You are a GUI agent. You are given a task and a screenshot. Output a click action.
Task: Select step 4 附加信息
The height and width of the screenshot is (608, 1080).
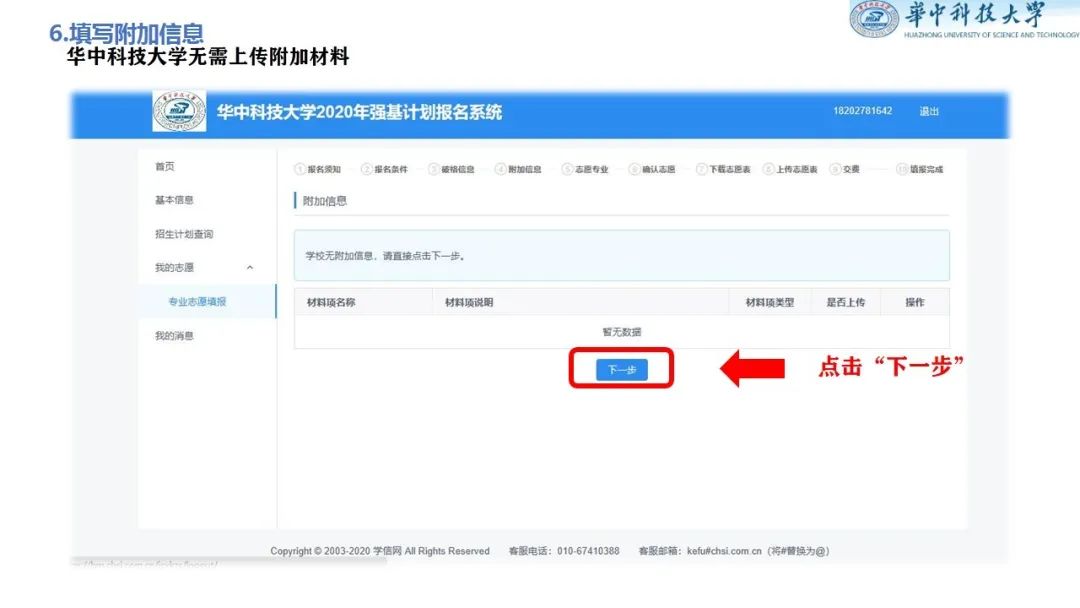pyautogui.click(x=518, y=169)
